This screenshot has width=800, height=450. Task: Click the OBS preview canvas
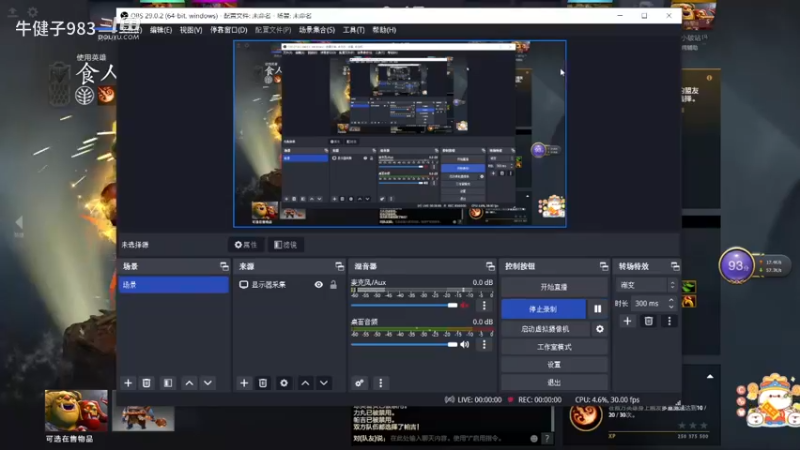(400, 134)
